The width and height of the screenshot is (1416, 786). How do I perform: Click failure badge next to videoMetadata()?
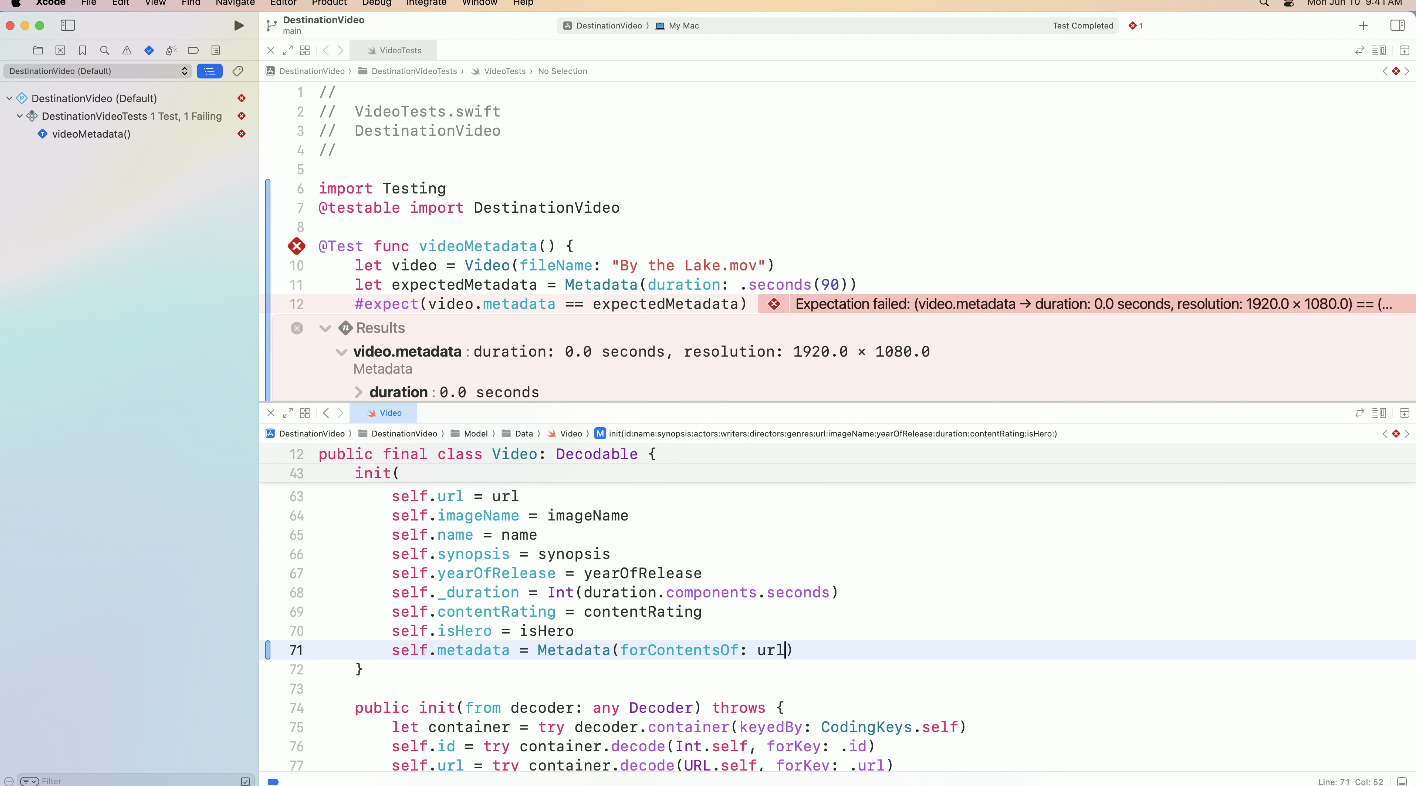coord(241,134)
